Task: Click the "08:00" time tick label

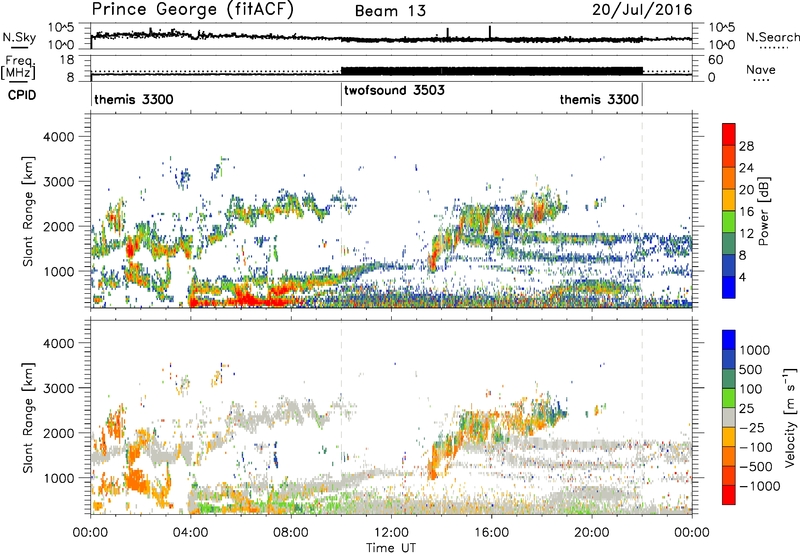Action: point(291,533)
